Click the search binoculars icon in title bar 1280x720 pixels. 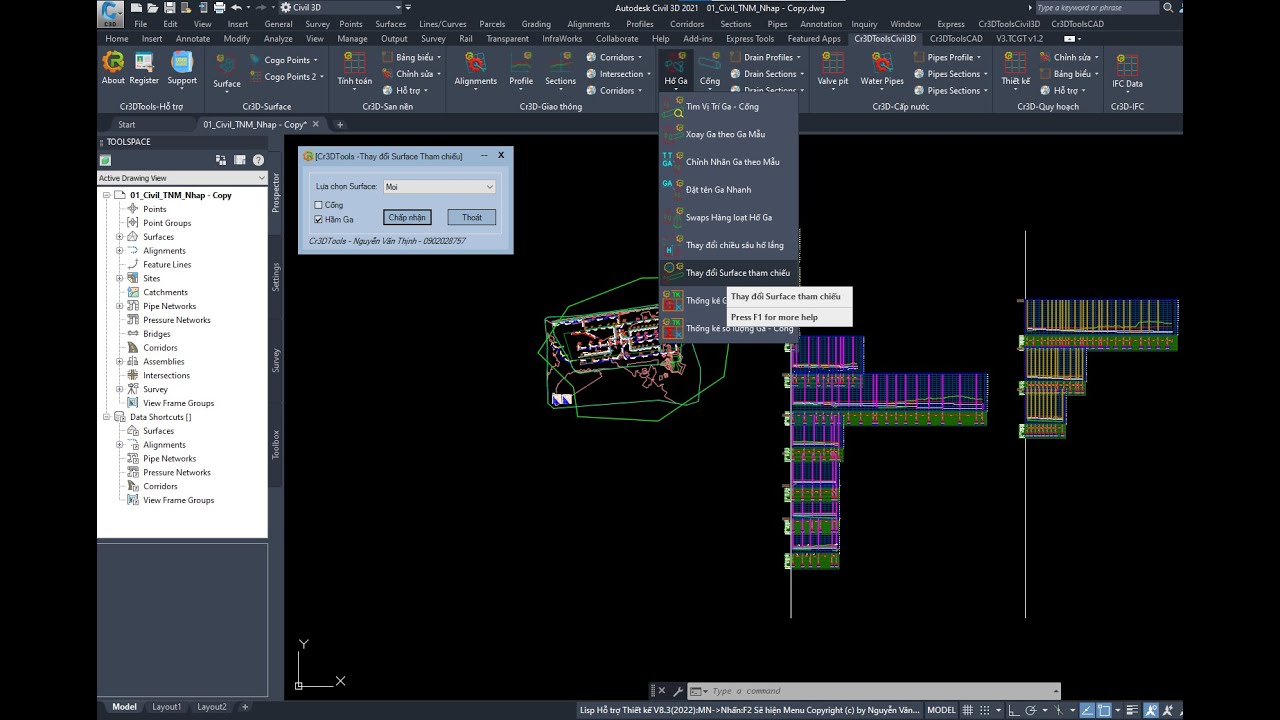(1168, 8)
